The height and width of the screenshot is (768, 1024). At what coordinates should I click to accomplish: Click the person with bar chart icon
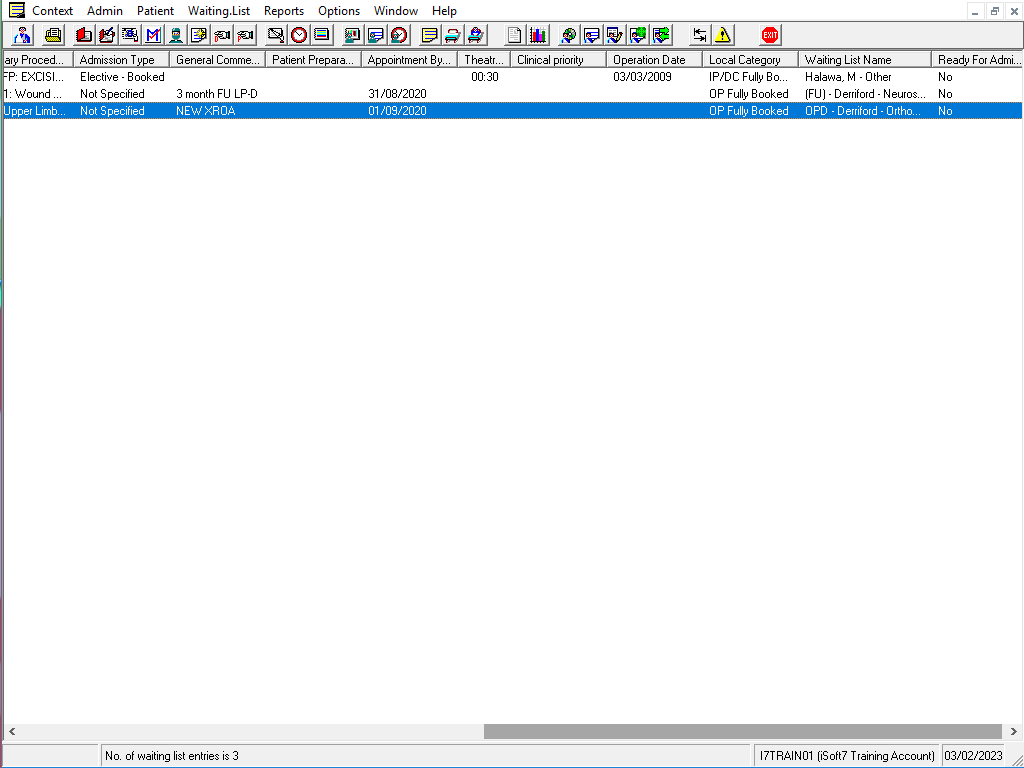pyautogui.click(x=353, y=35)
